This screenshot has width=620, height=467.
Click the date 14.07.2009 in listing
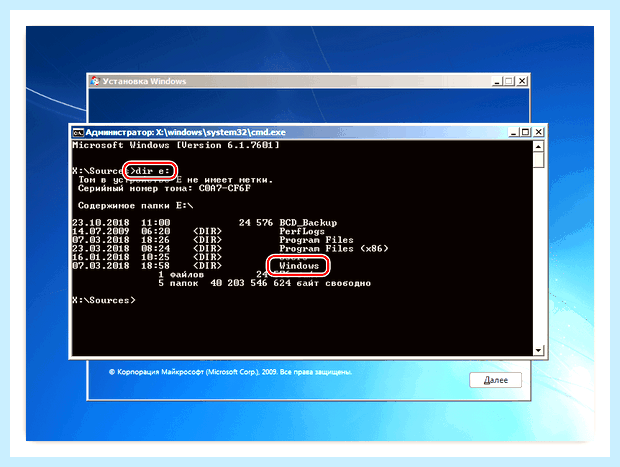pos(101,231)
